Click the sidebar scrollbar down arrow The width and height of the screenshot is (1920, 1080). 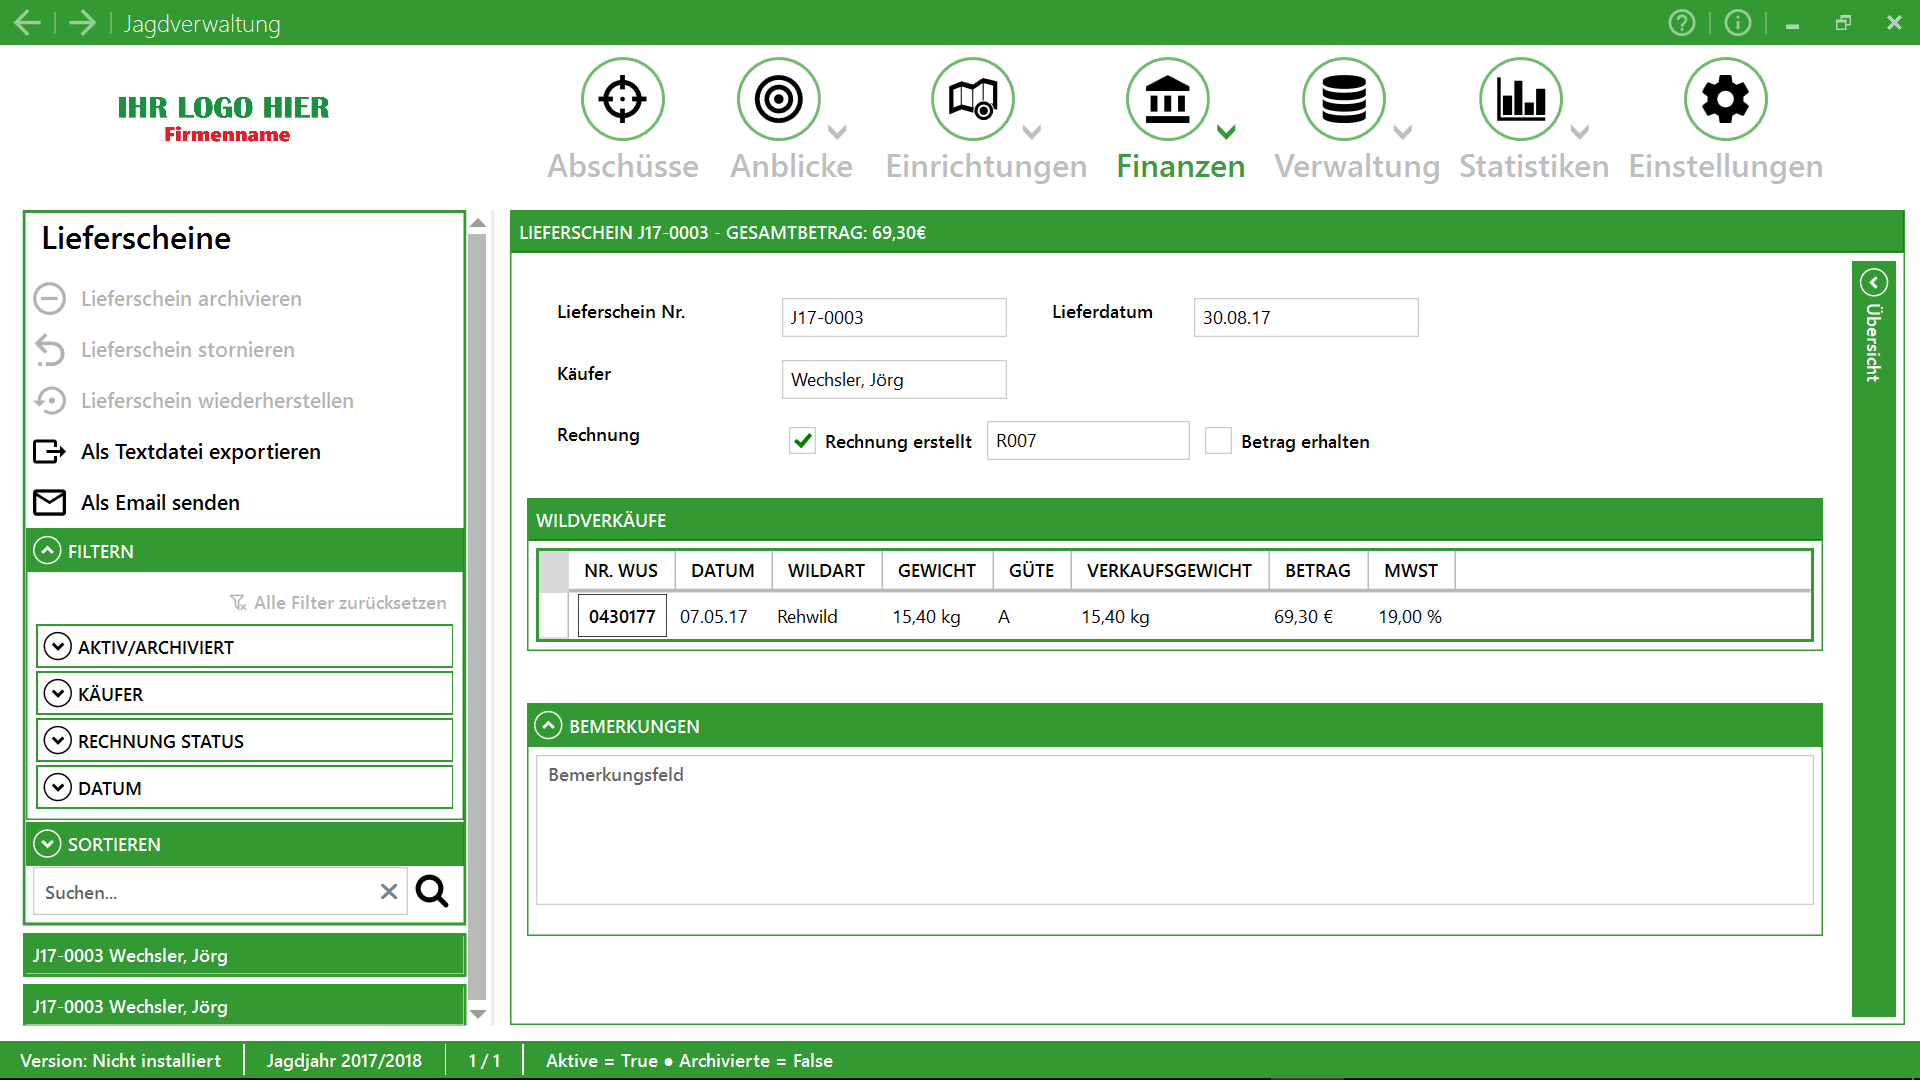[x=478, y=1013]
